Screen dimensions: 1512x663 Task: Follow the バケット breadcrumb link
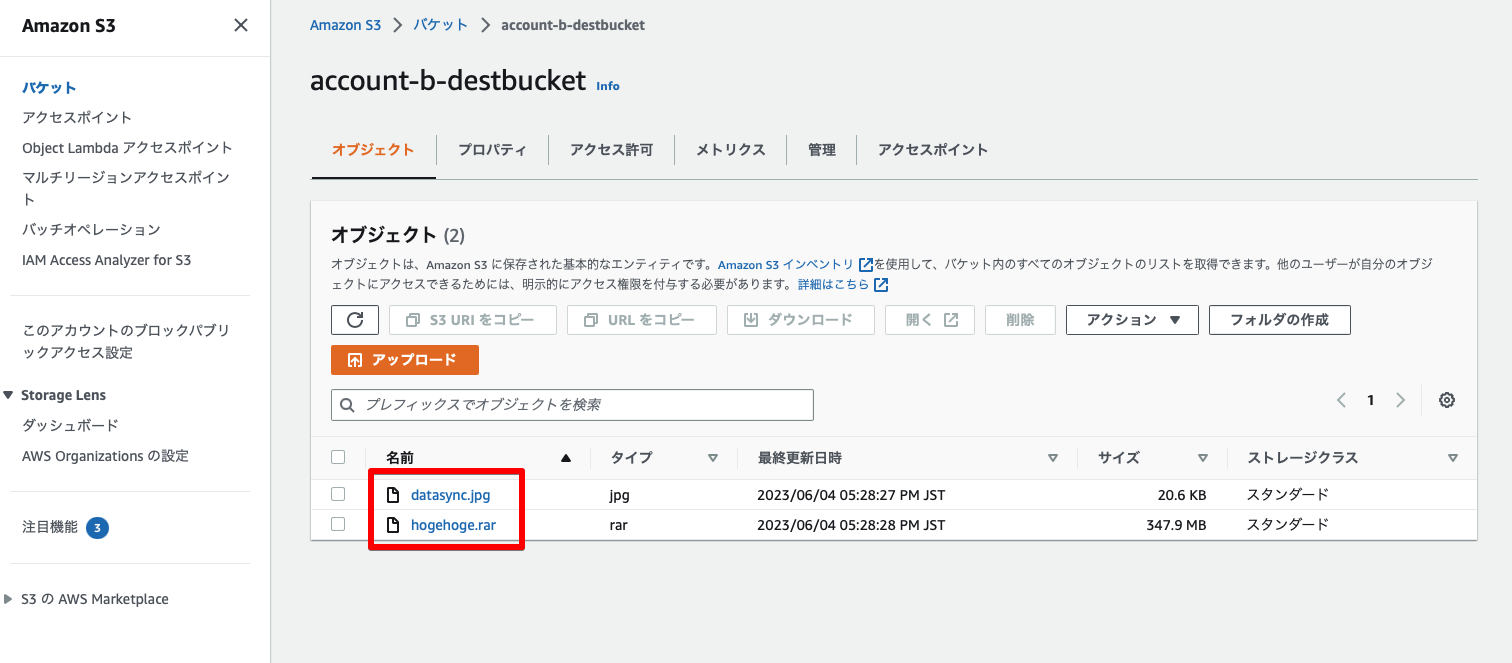pyautogui.click(x=441, y=25)
